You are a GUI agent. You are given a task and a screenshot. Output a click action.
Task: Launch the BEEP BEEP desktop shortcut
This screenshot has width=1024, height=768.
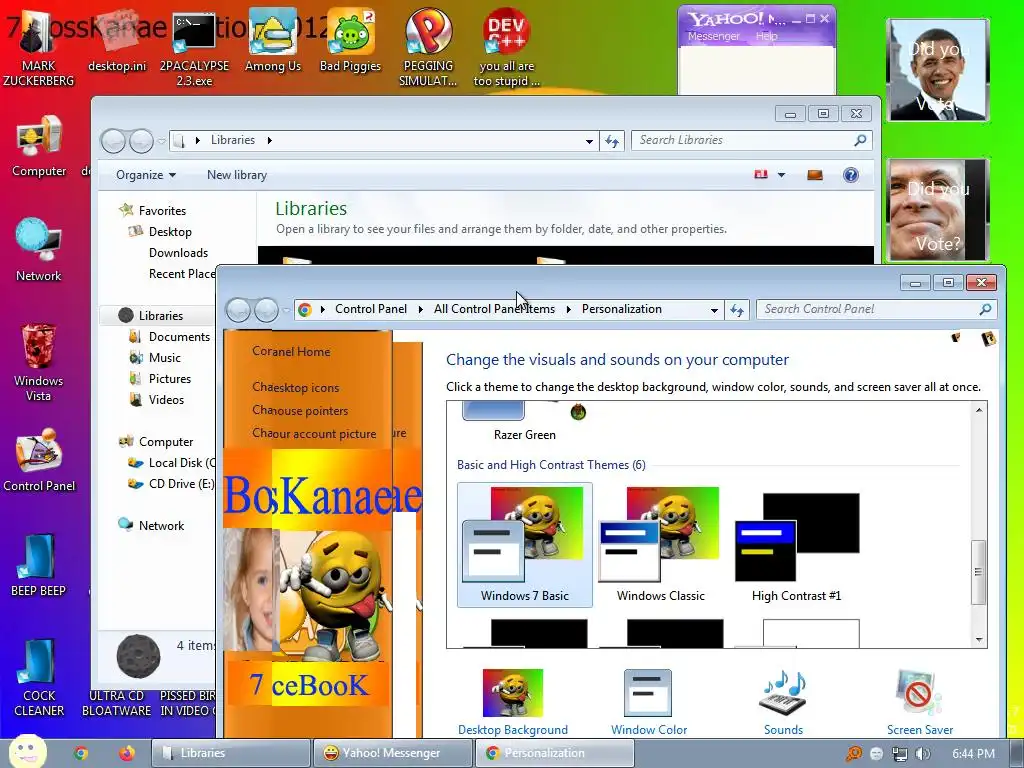point(39,566)
